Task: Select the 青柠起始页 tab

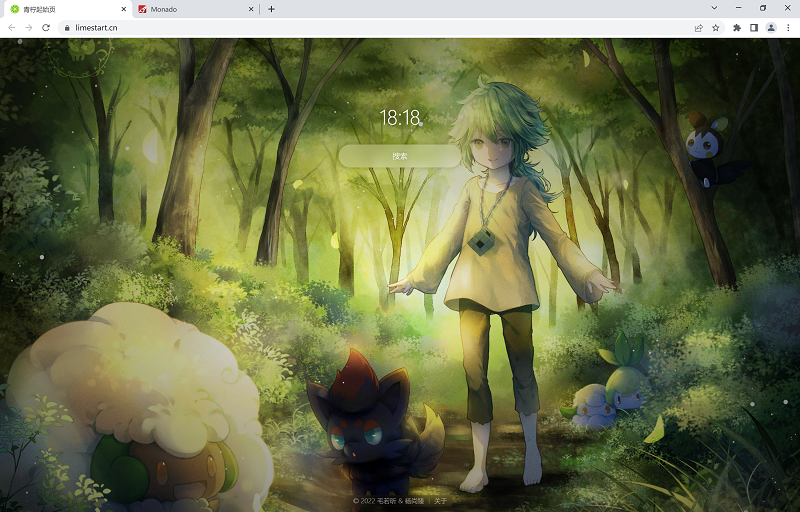Action: (x=60, y=9)
